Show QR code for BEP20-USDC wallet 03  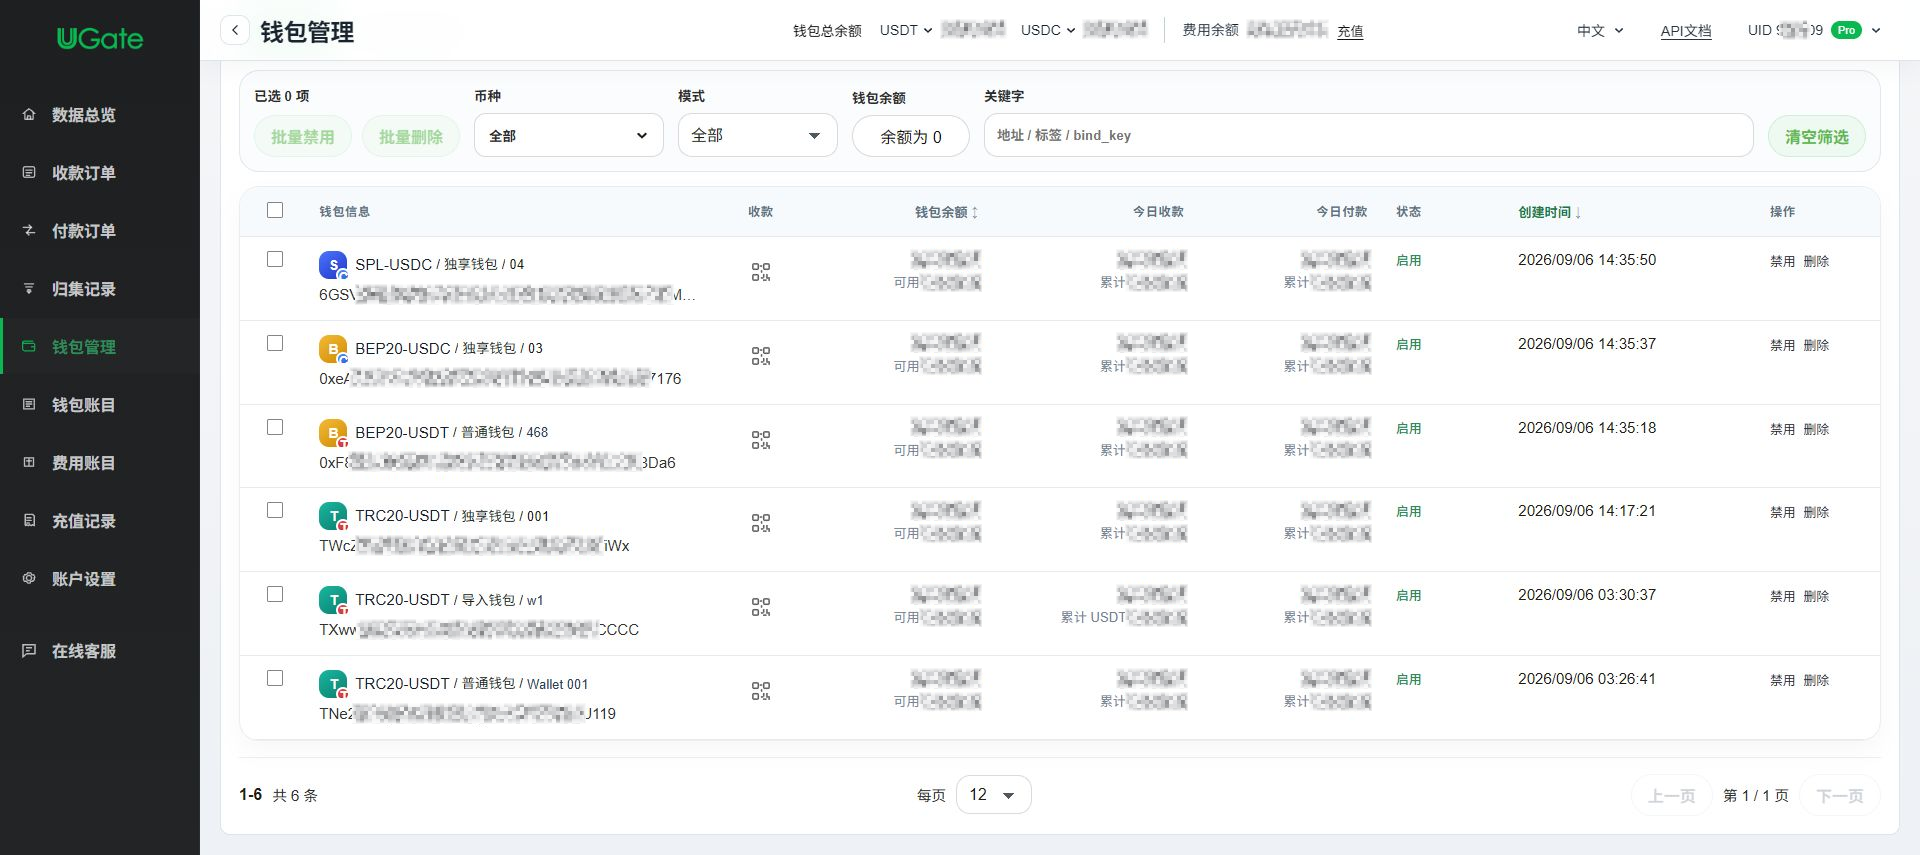click(761, 356)
